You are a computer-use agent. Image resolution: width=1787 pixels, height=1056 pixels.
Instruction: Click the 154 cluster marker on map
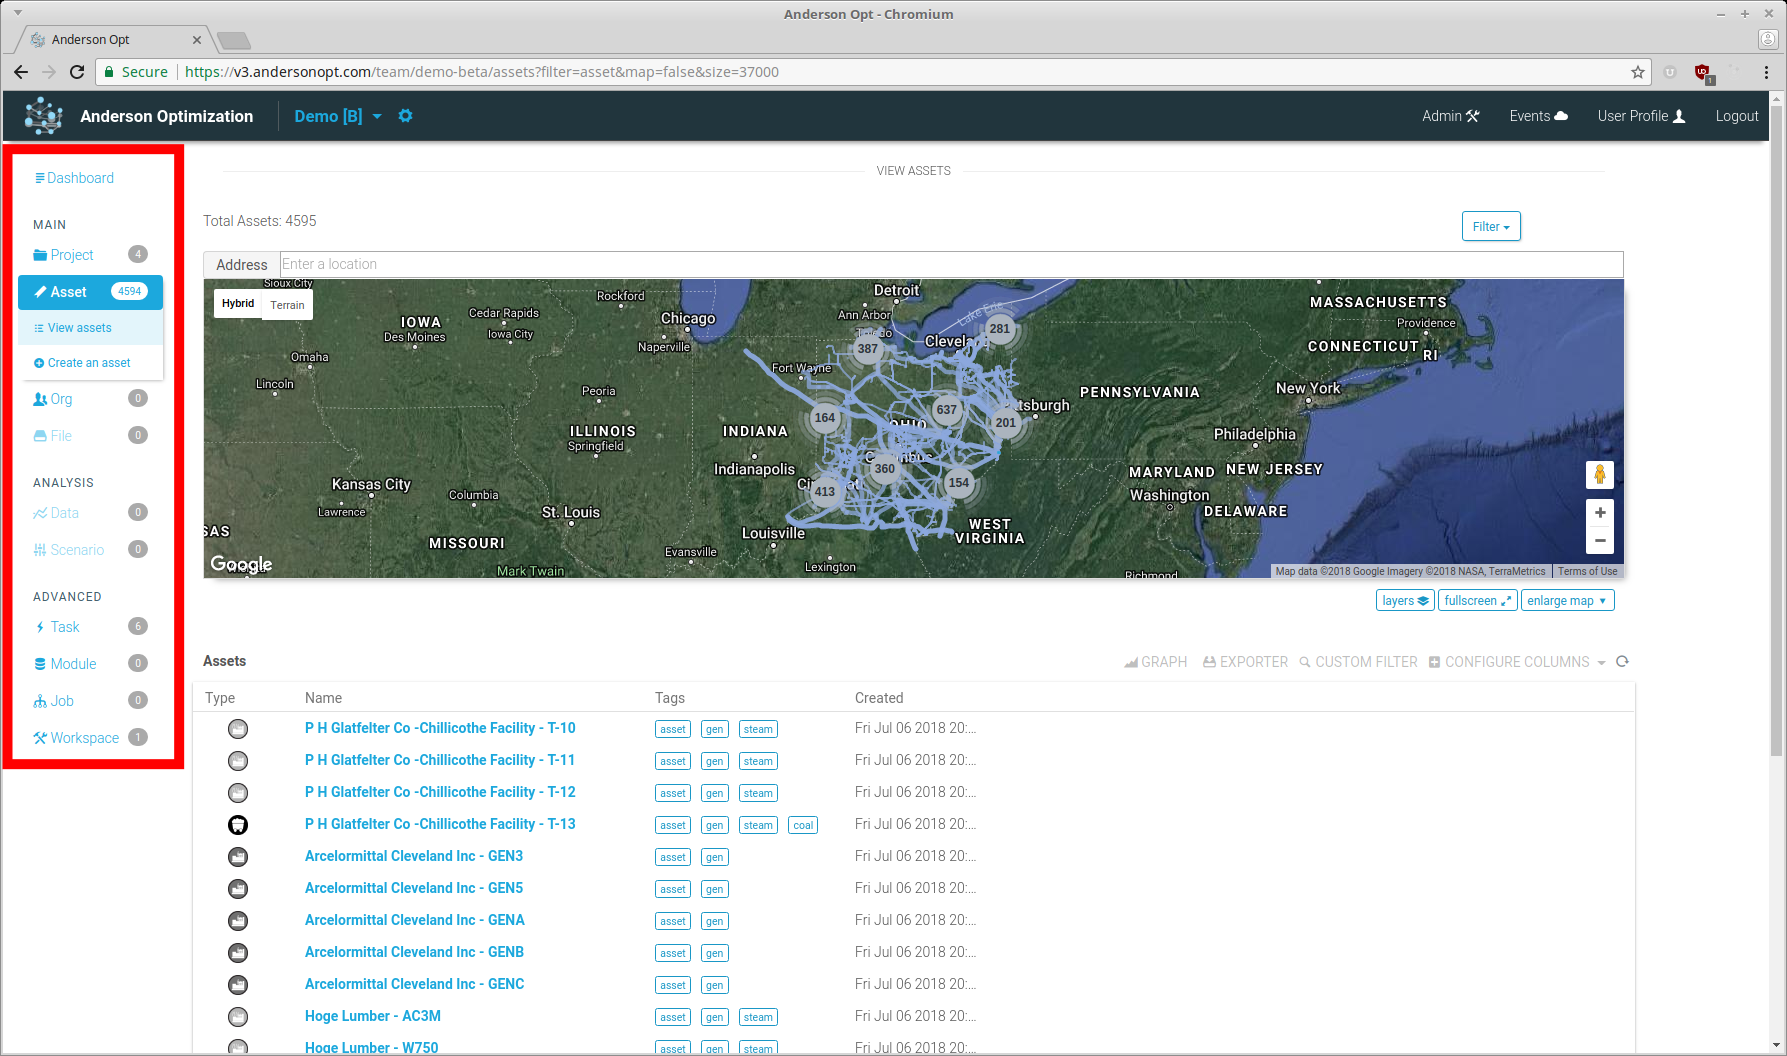pyautogui.click(x=958, y=483)
